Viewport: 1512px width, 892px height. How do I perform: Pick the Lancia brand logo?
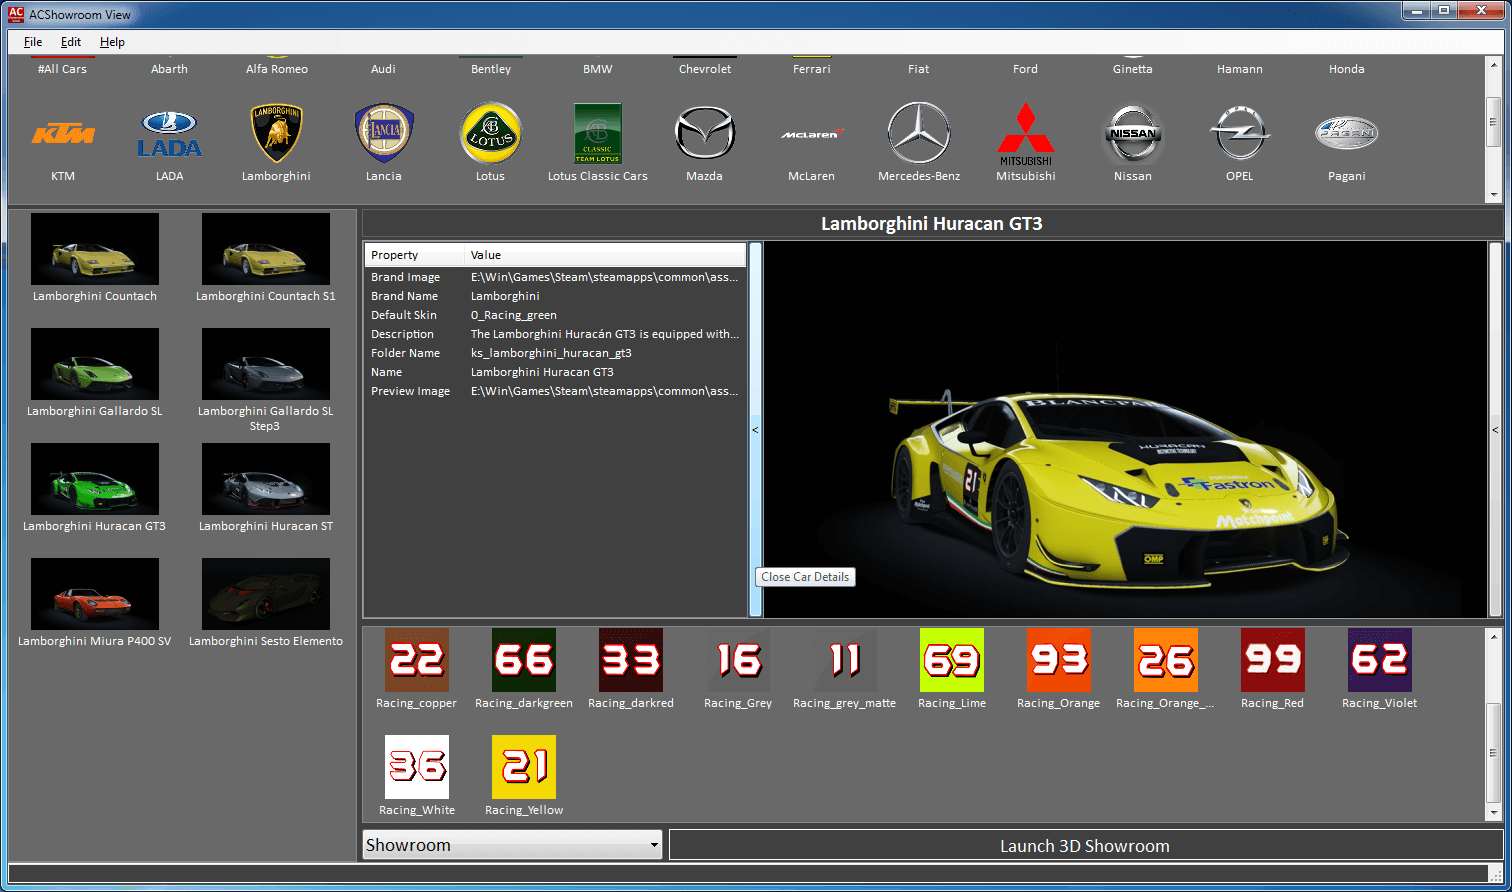[384, 134]
